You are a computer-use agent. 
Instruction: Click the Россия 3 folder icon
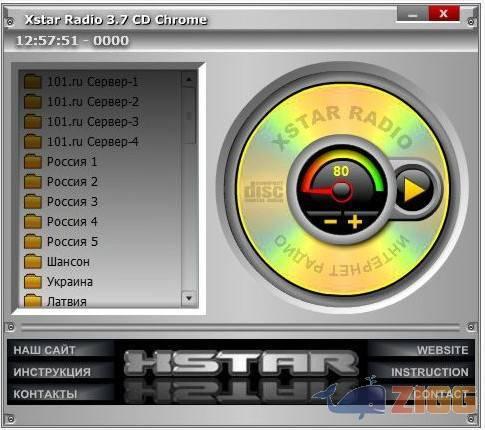pos(33,202)
